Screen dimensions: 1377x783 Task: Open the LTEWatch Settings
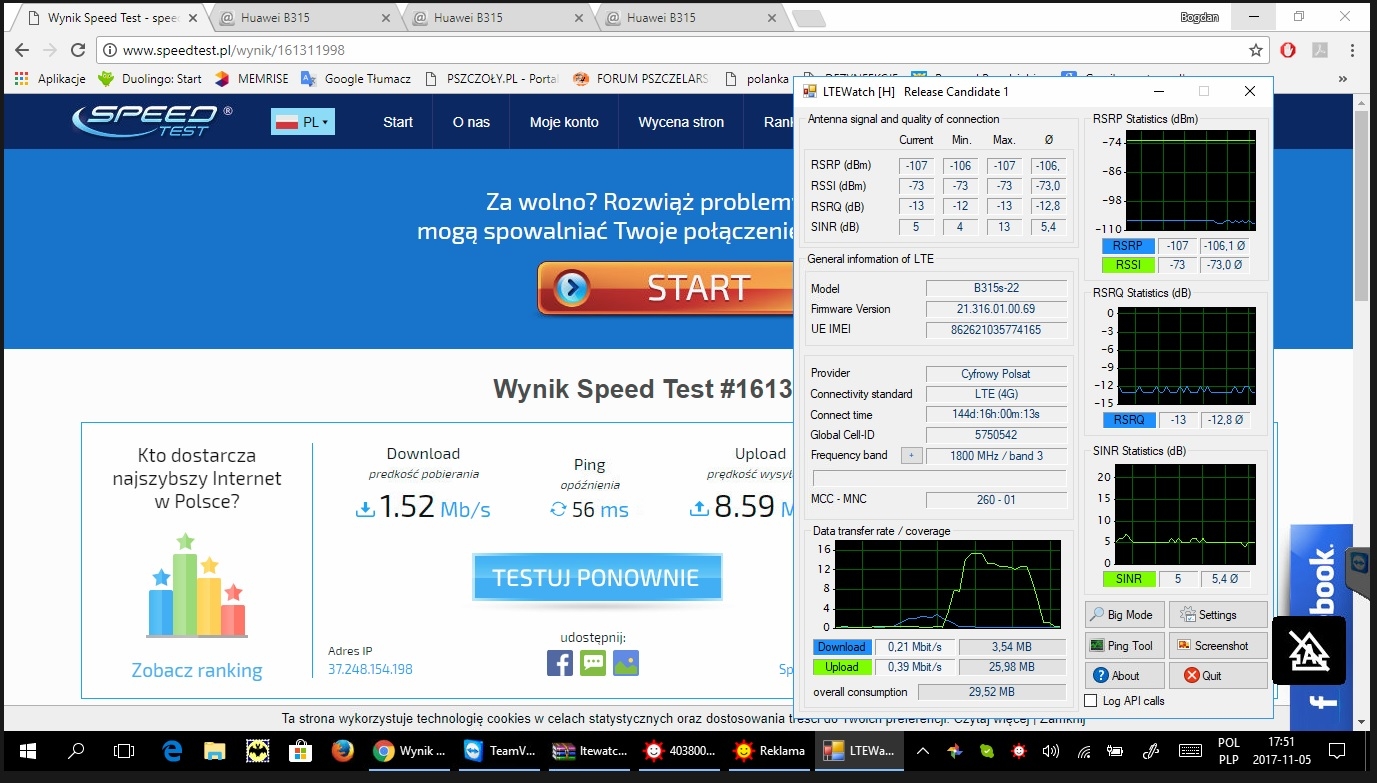(1218, 615)
